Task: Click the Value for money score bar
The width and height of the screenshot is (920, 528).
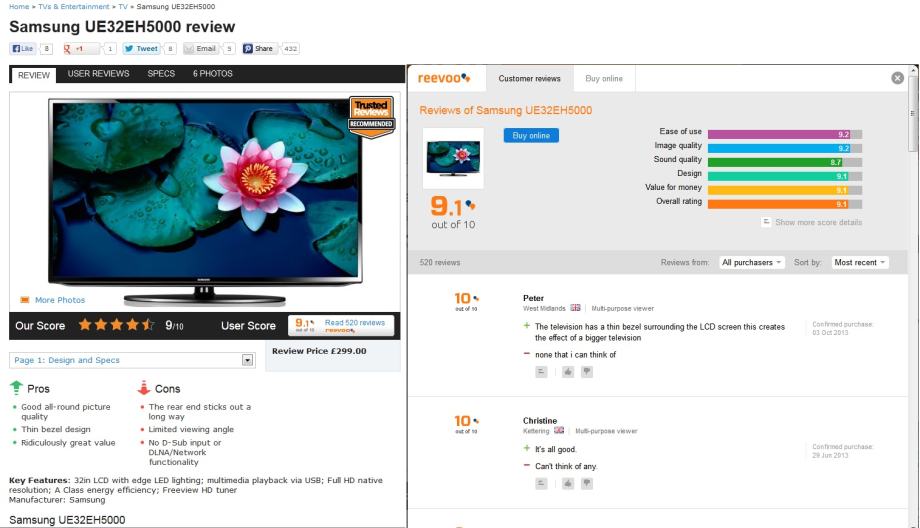Action: point(784,190)
